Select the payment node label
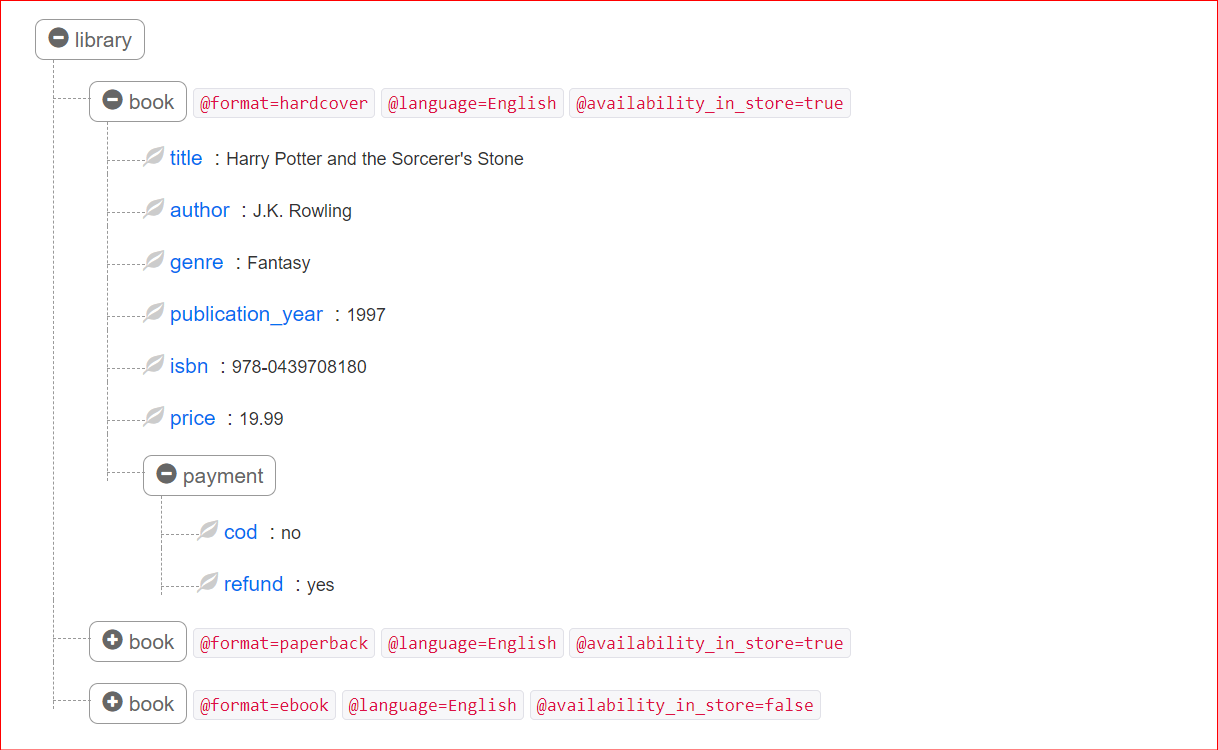1218x750 pixels. [220, 474]
